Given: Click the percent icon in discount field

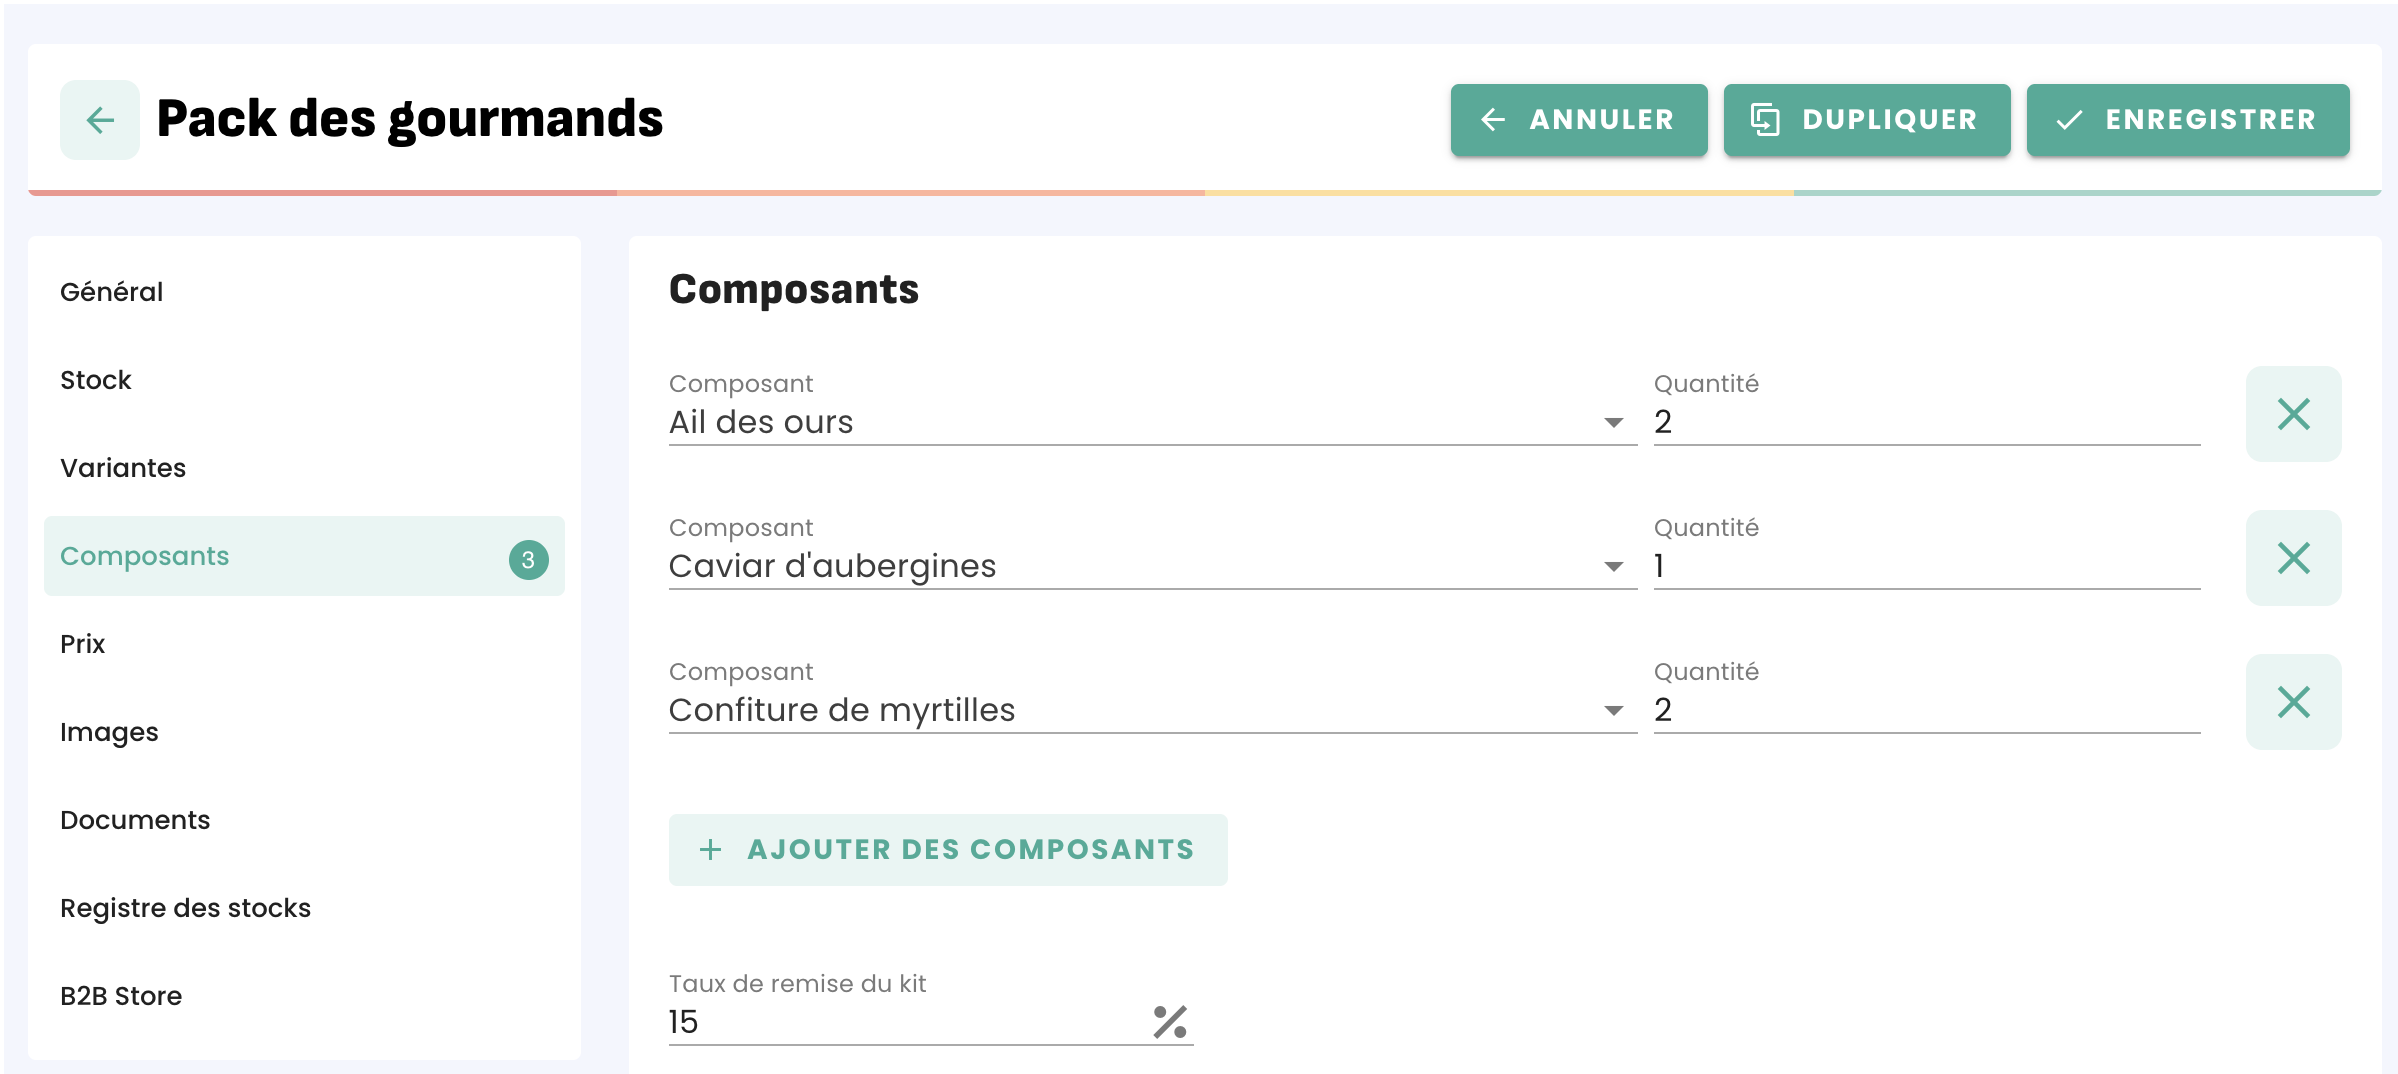Looking at the screenshot, I should coord(1169,1022).
